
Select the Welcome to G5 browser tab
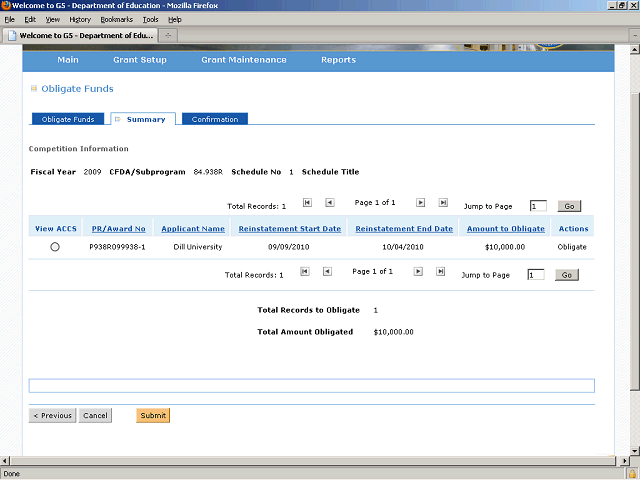80,36
